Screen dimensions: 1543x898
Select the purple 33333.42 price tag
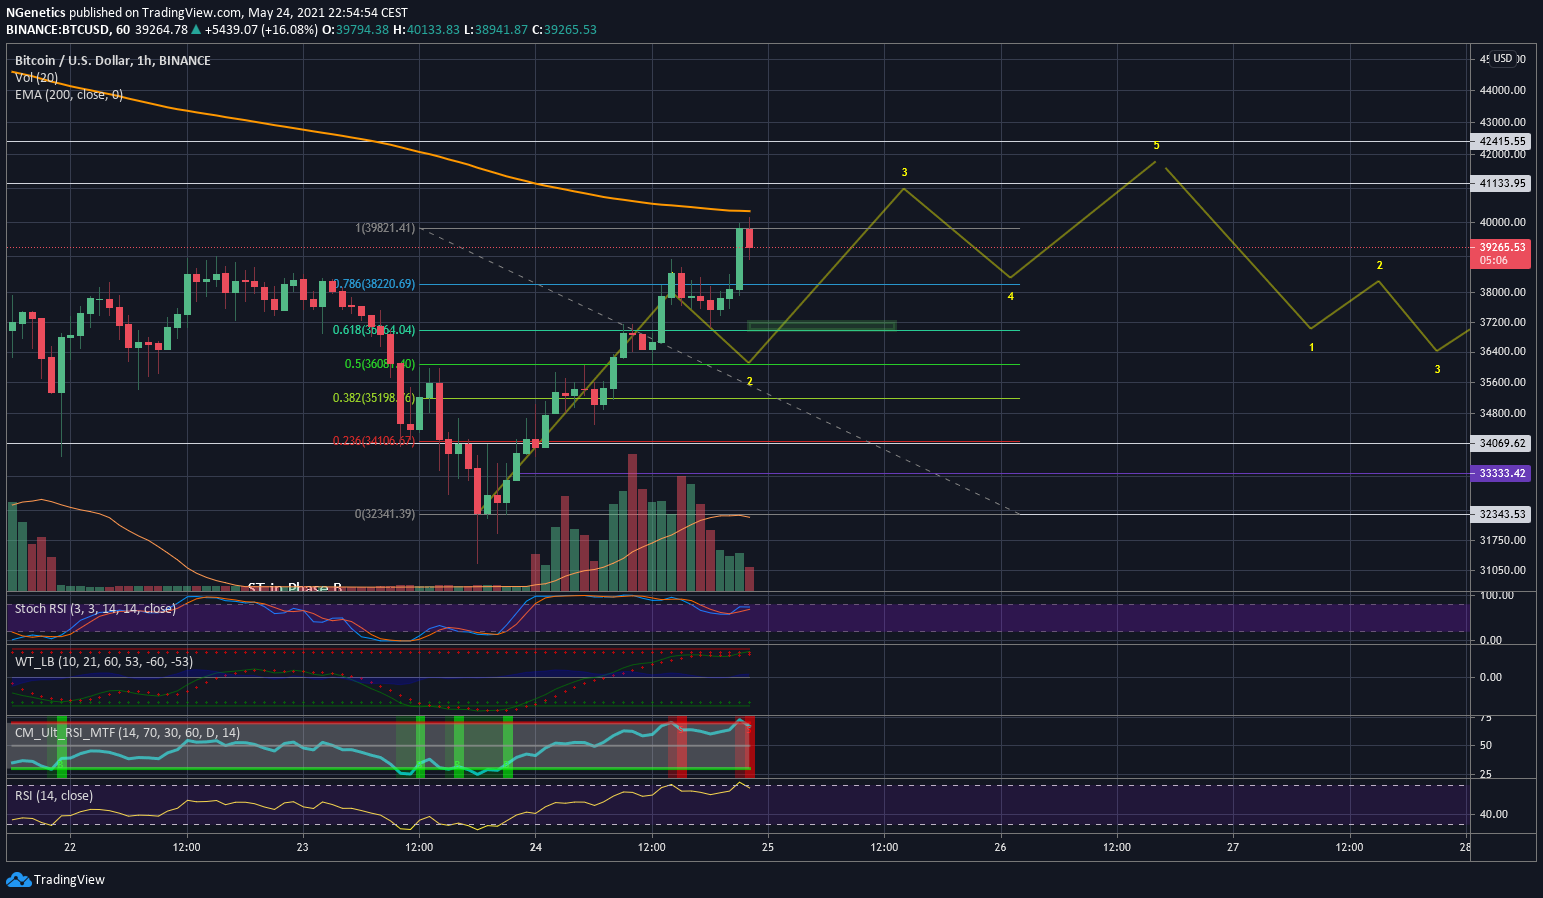click(1502, 473)
